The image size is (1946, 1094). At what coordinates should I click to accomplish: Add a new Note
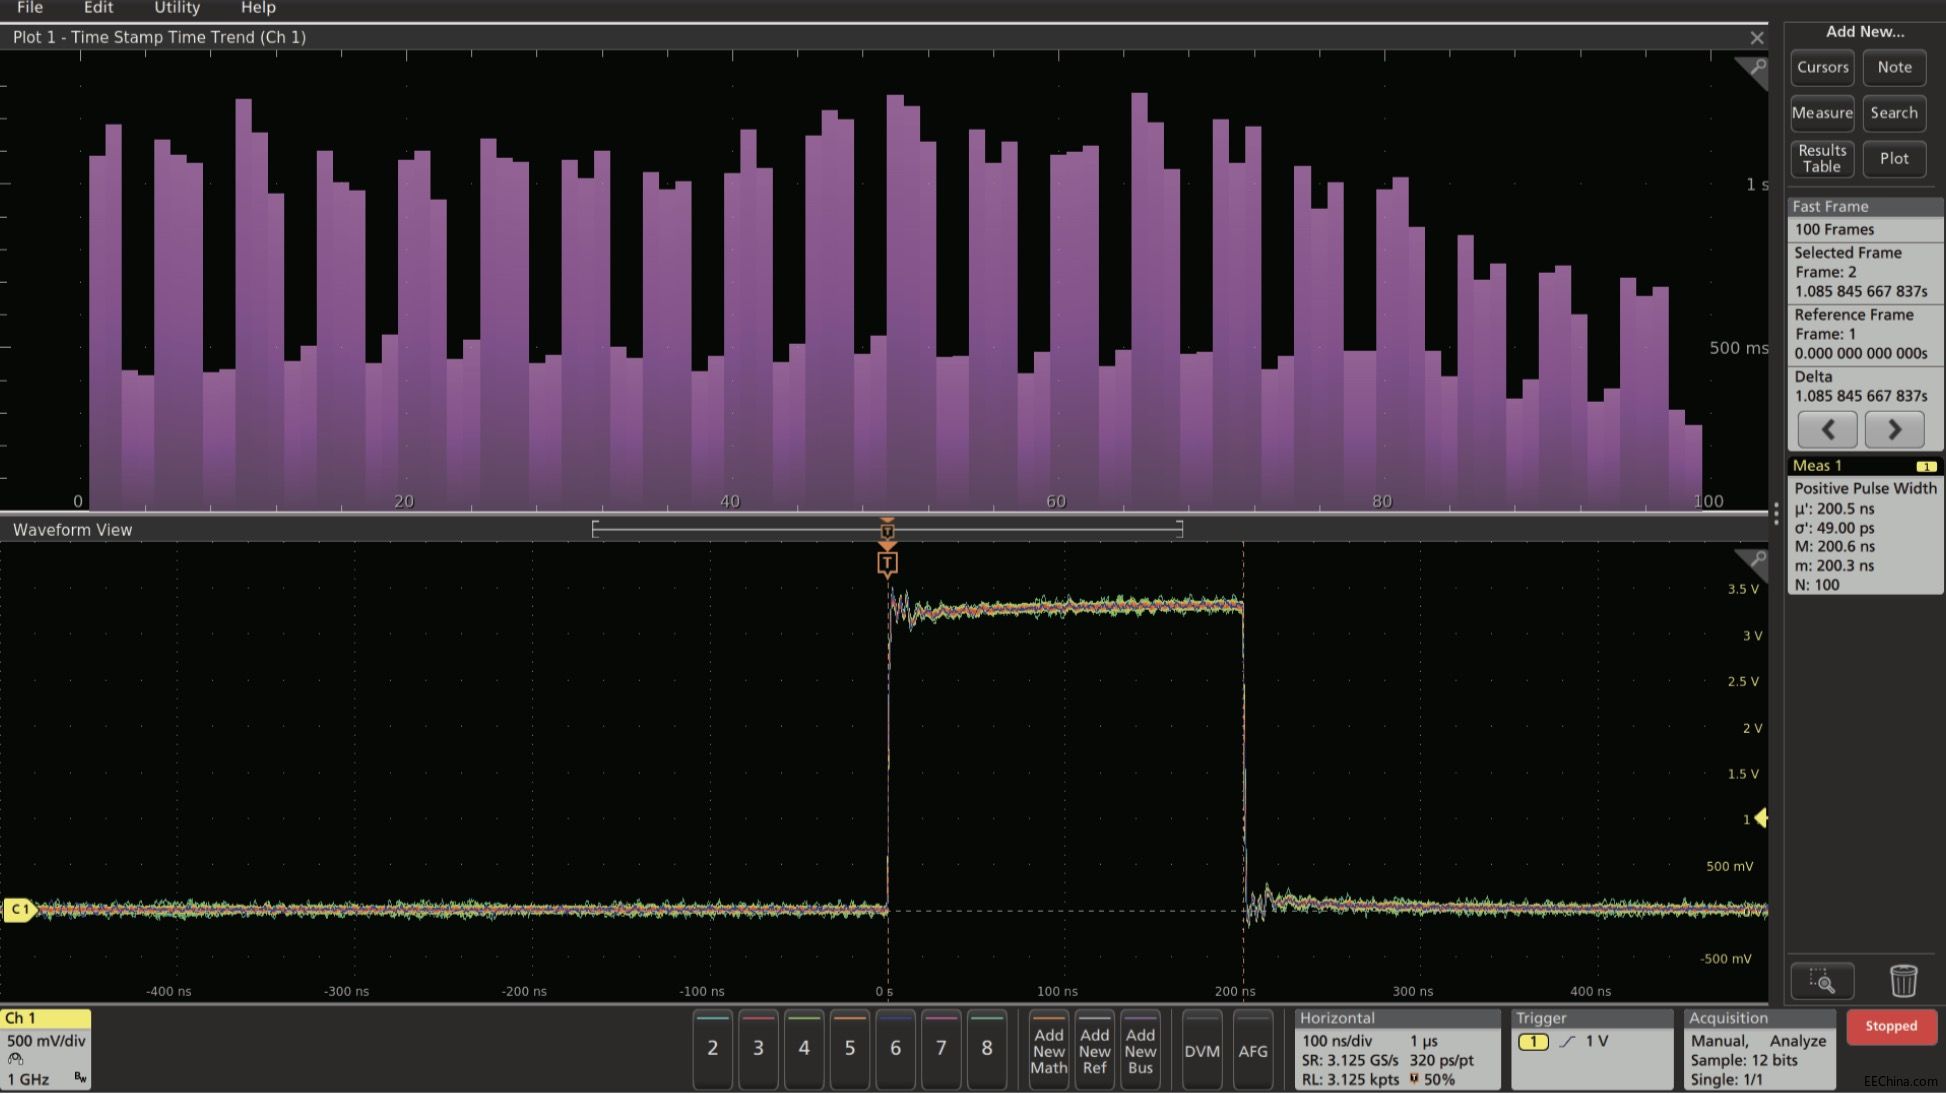1894,68
